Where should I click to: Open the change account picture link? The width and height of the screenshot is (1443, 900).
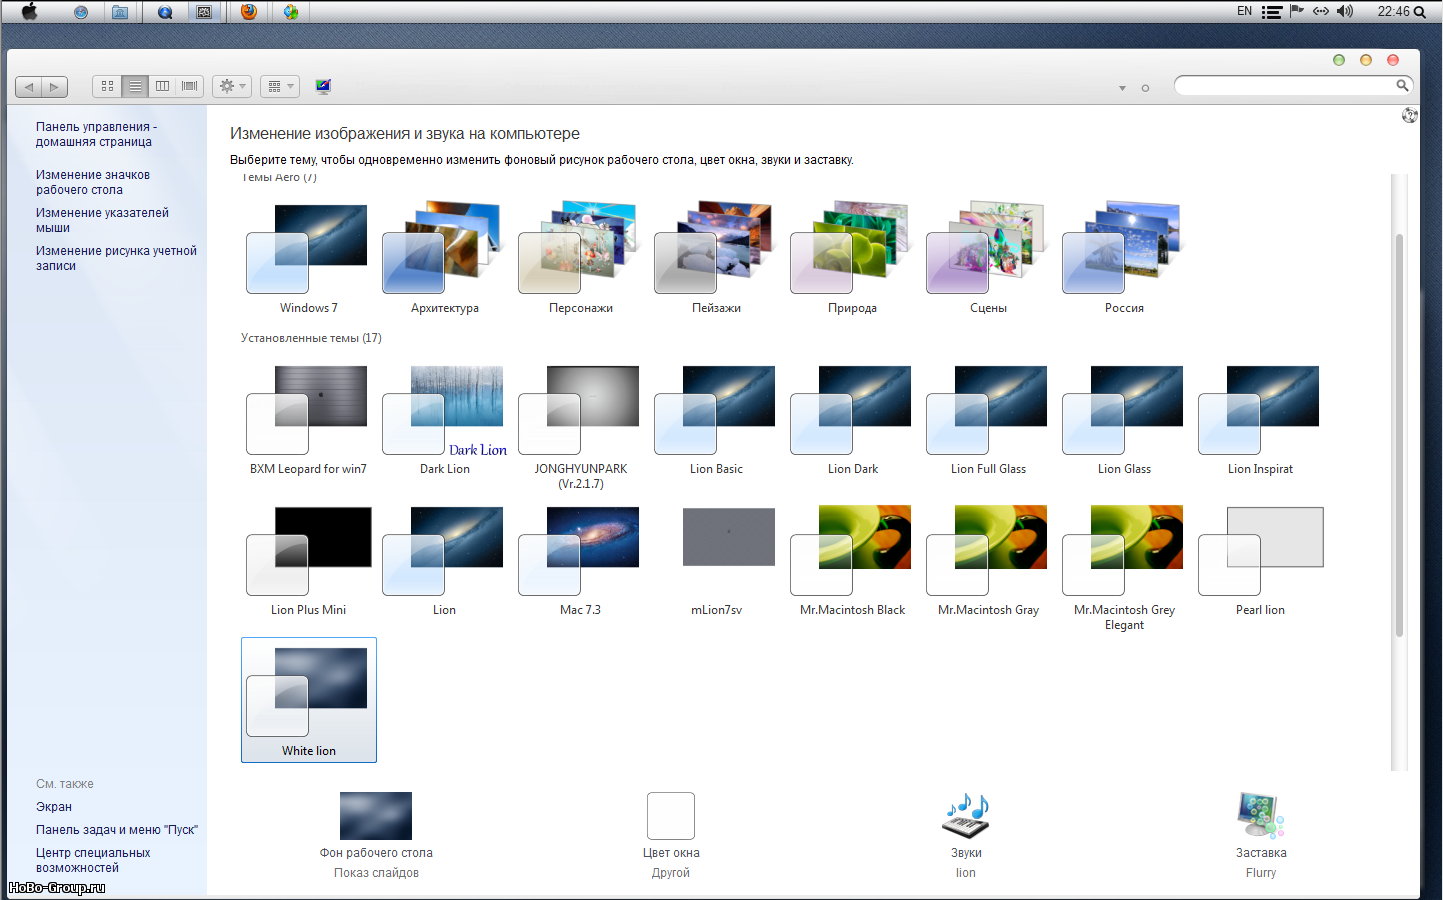pos(116,258)
